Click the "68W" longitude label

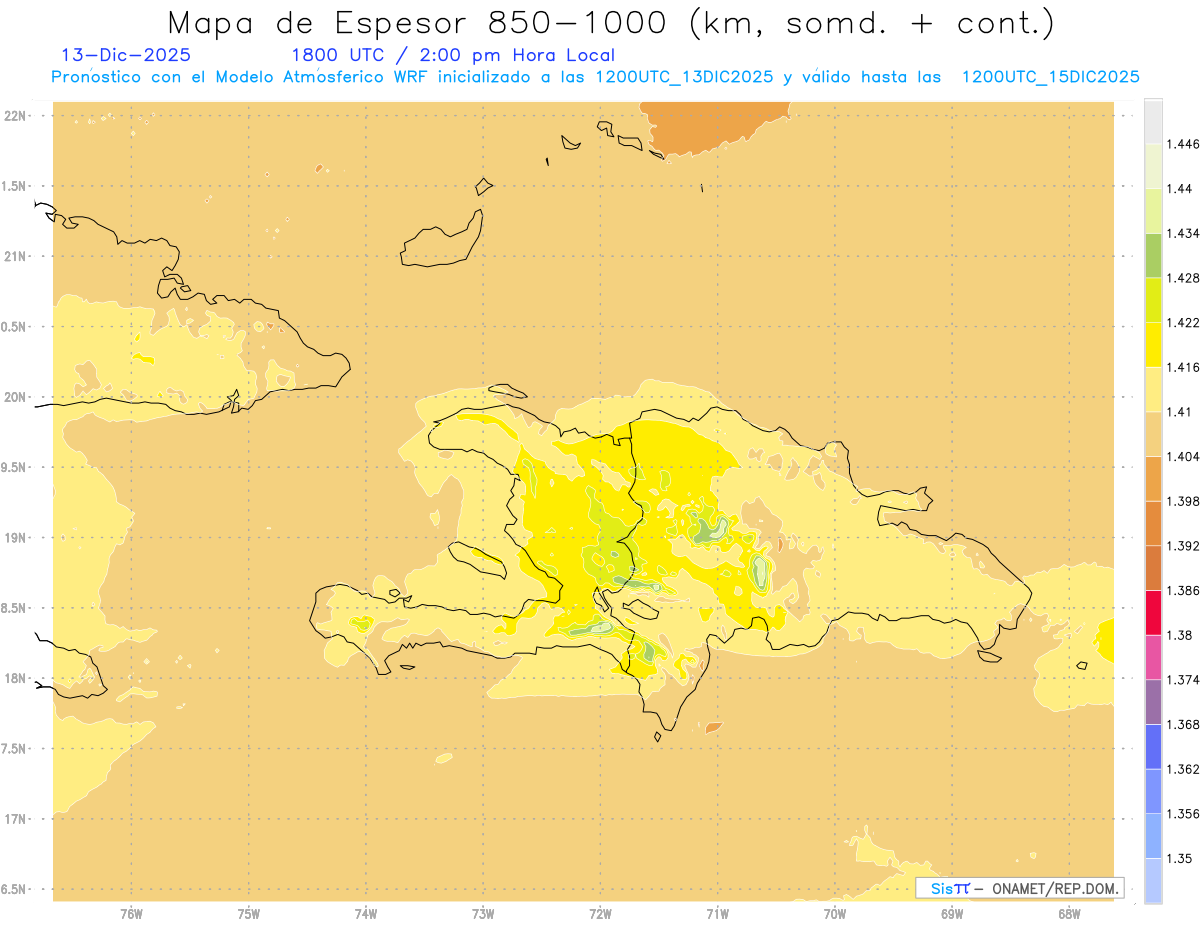point(1069,914)
